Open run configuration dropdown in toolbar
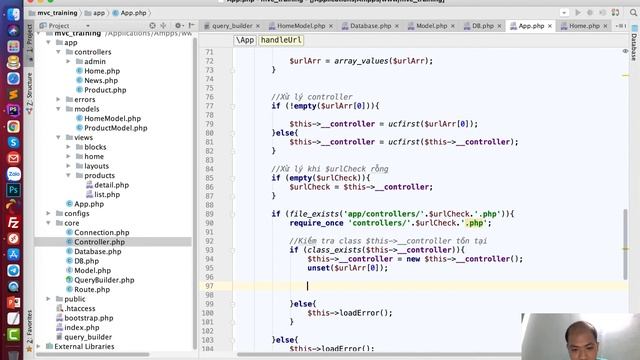 [564, 13]
